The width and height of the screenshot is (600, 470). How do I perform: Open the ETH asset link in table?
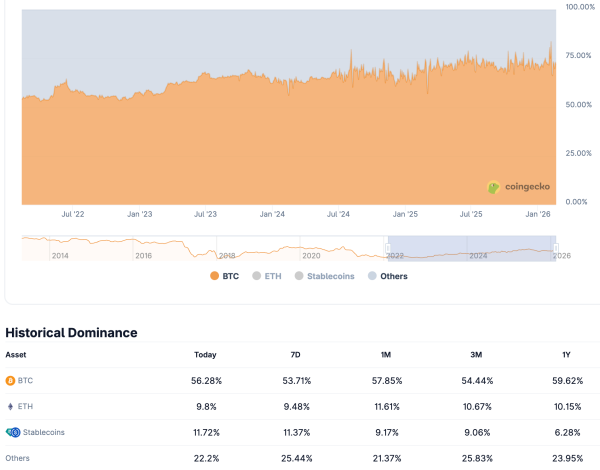(26, 407)
